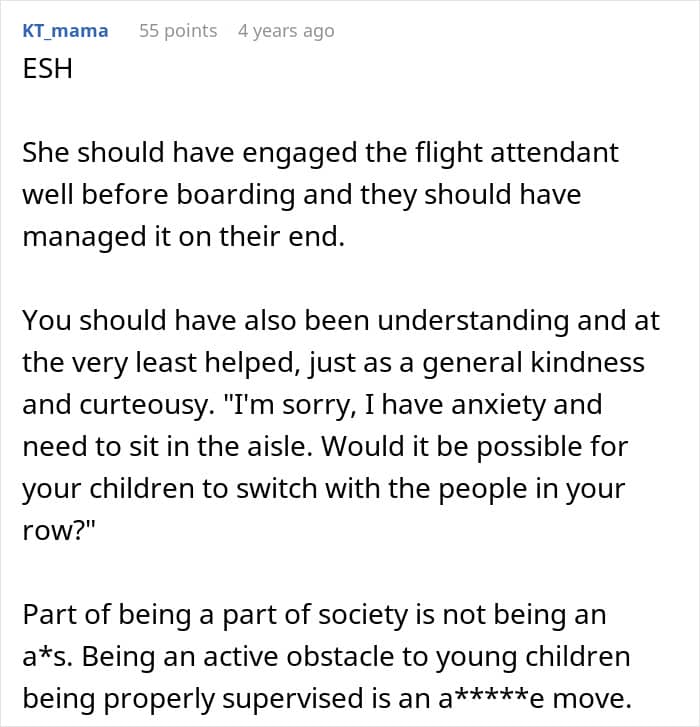The width and height of the screenshot is (700, 727).
Task: Click the phrase 'managed it on their end'
Action: [x=182, y=237]
